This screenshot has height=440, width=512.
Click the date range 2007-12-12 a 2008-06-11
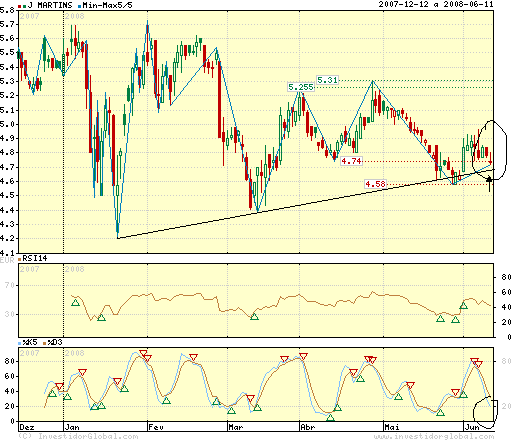tap(436, 4)
